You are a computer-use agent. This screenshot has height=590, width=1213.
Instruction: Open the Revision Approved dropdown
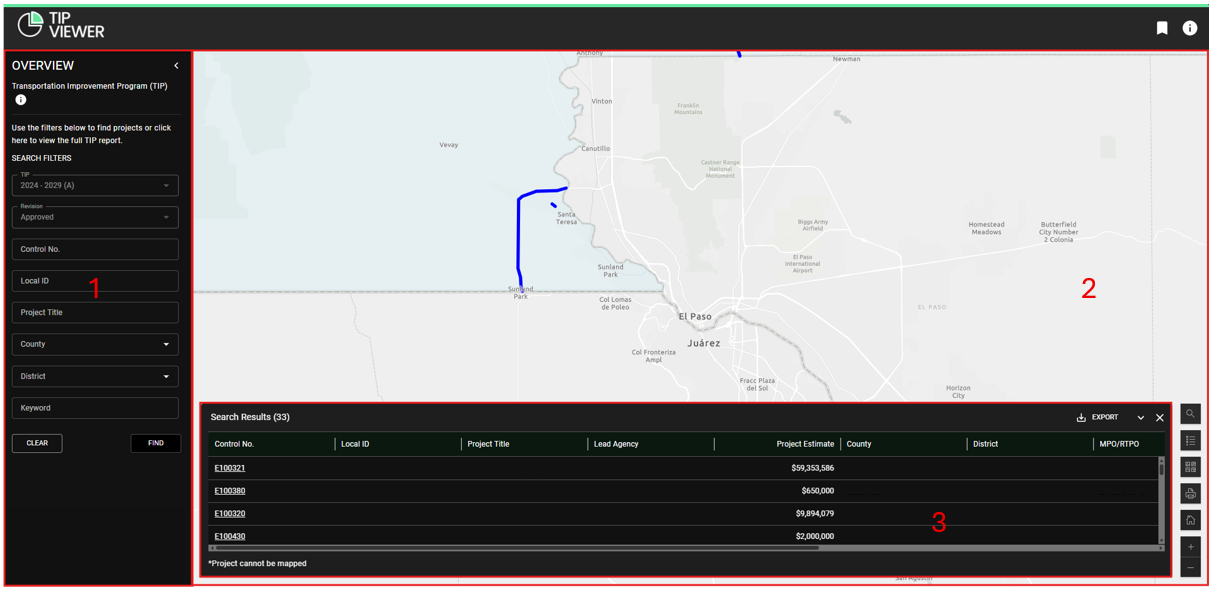(x=95, y=217)
